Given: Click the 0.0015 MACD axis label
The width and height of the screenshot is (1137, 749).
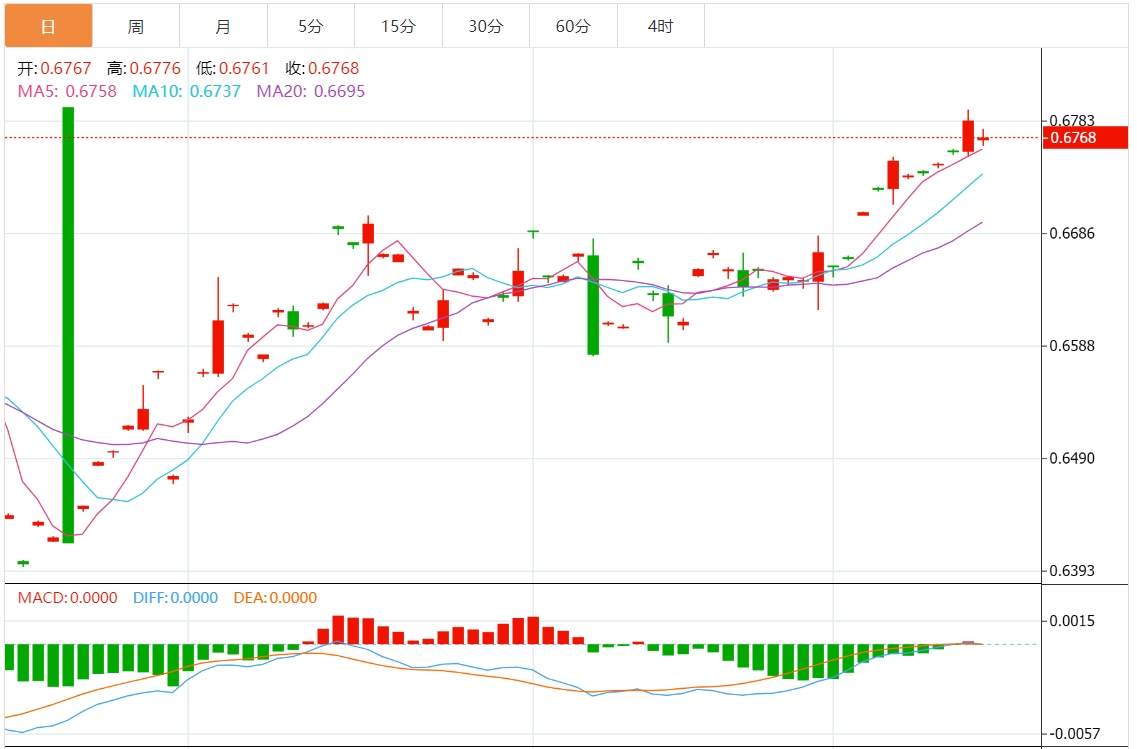Looking at the screenshot, I should pyautogui.click(x=1072, y=621).
